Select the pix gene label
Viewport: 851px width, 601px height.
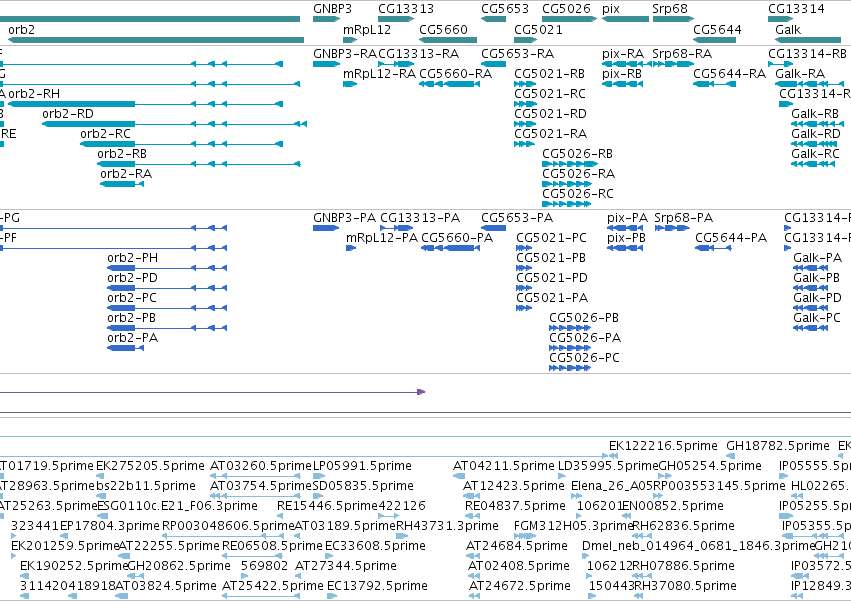tap(611, 9)
